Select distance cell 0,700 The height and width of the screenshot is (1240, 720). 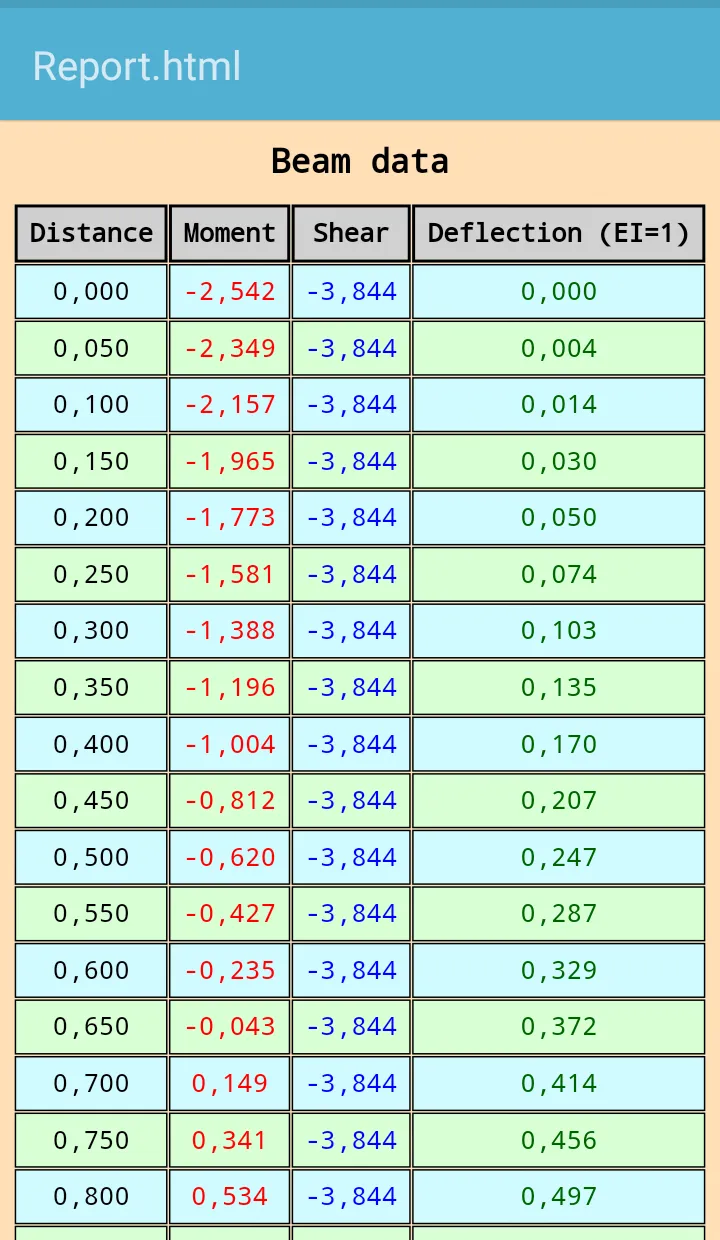click(91, 1083)
